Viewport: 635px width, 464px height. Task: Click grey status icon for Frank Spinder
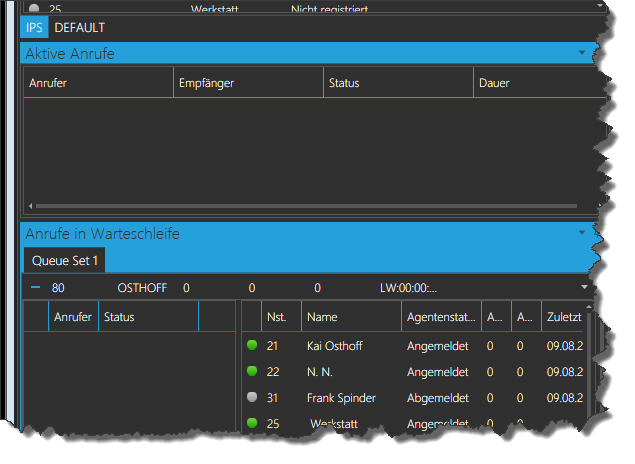point(252,397)
